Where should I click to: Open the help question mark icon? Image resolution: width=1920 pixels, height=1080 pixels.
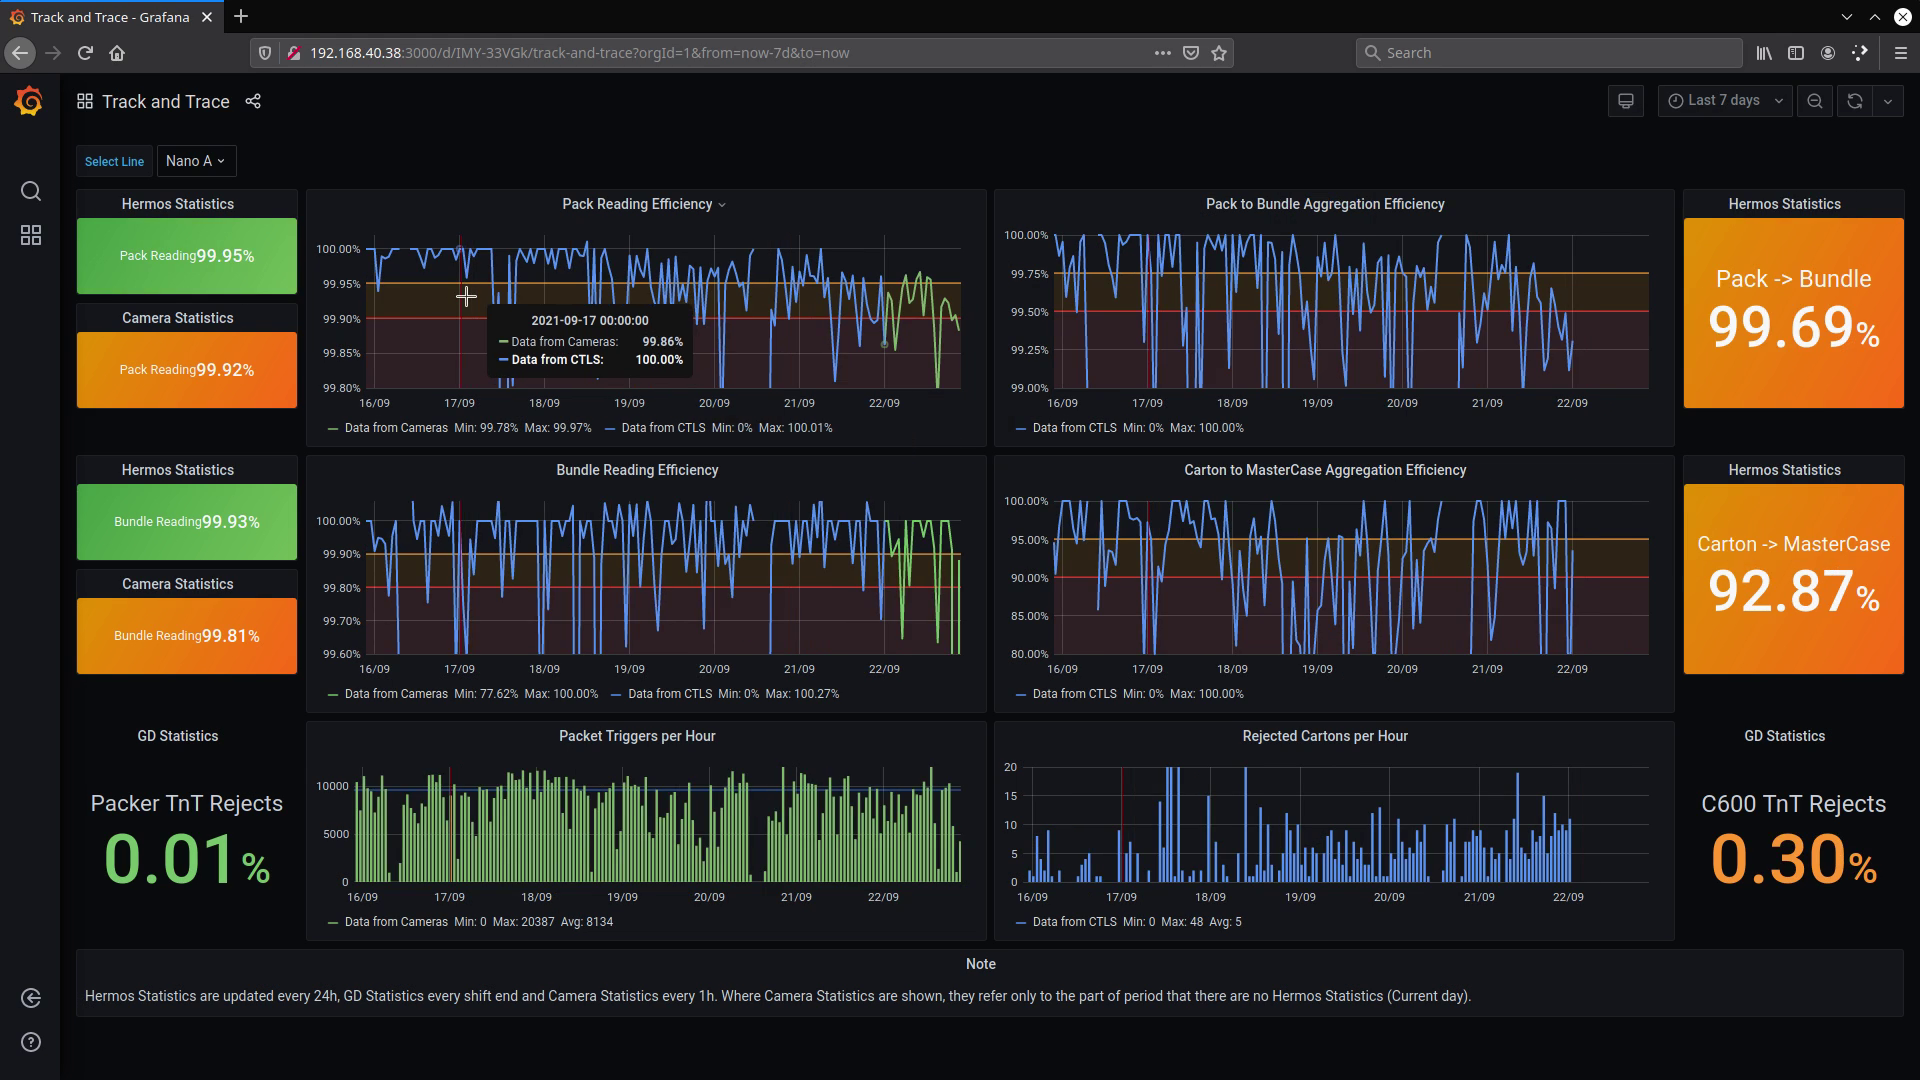(31, 1042)
